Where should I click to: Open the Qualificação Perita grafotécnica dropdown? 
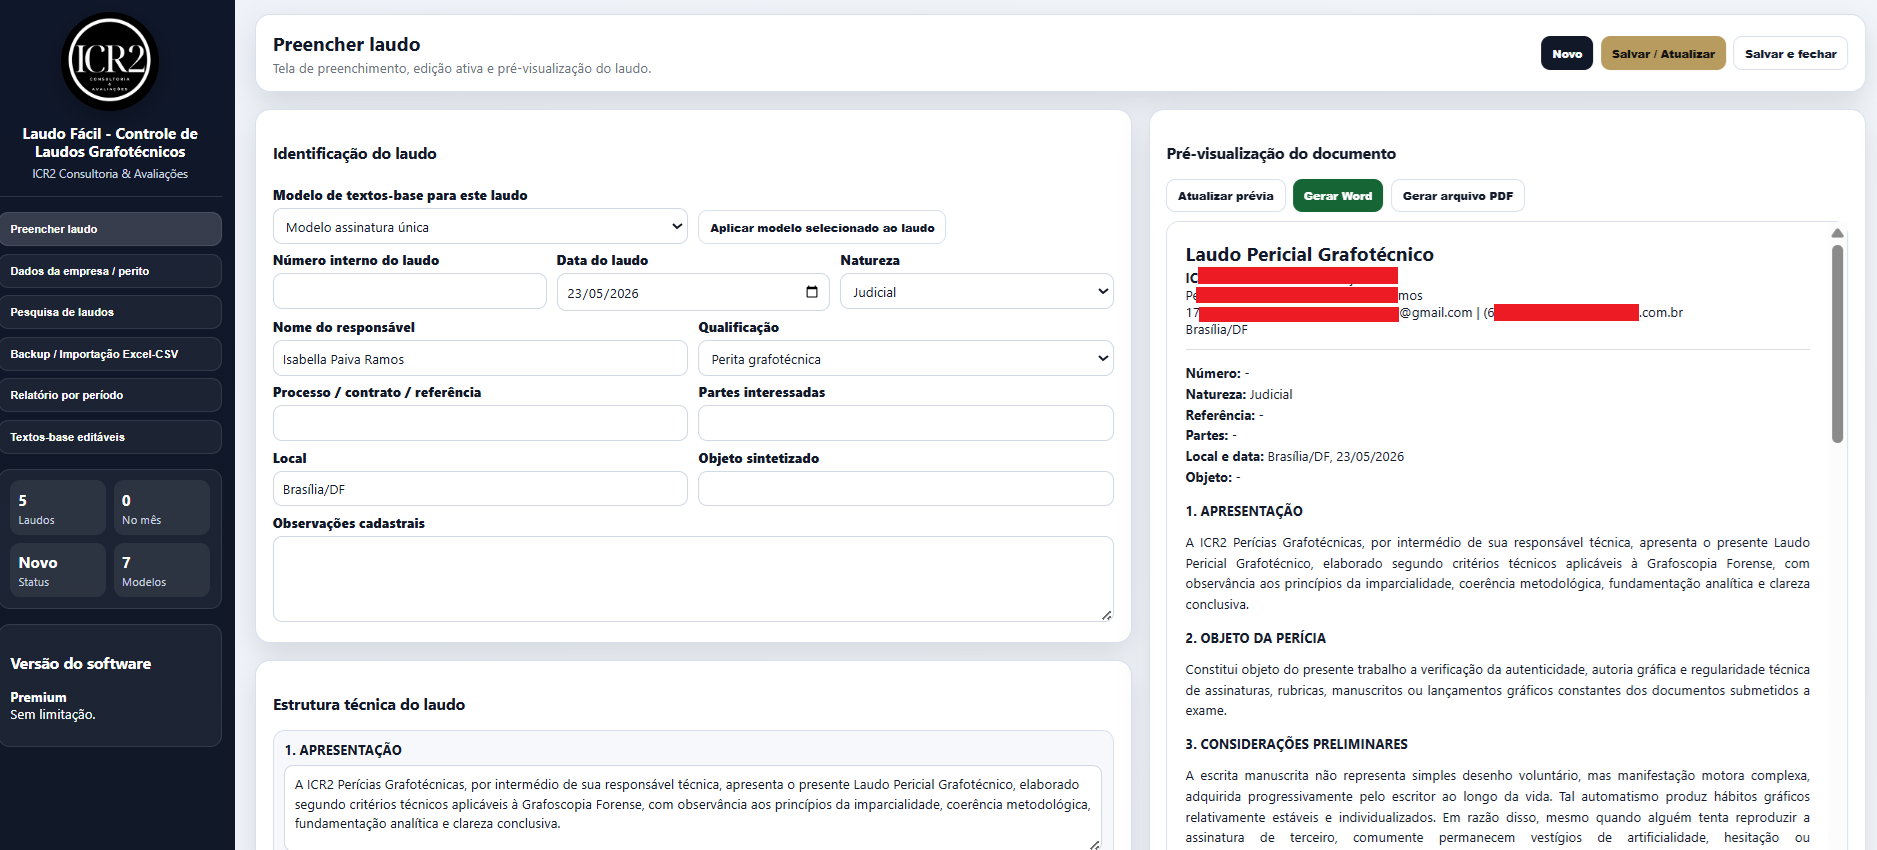[x=906, y=359]
